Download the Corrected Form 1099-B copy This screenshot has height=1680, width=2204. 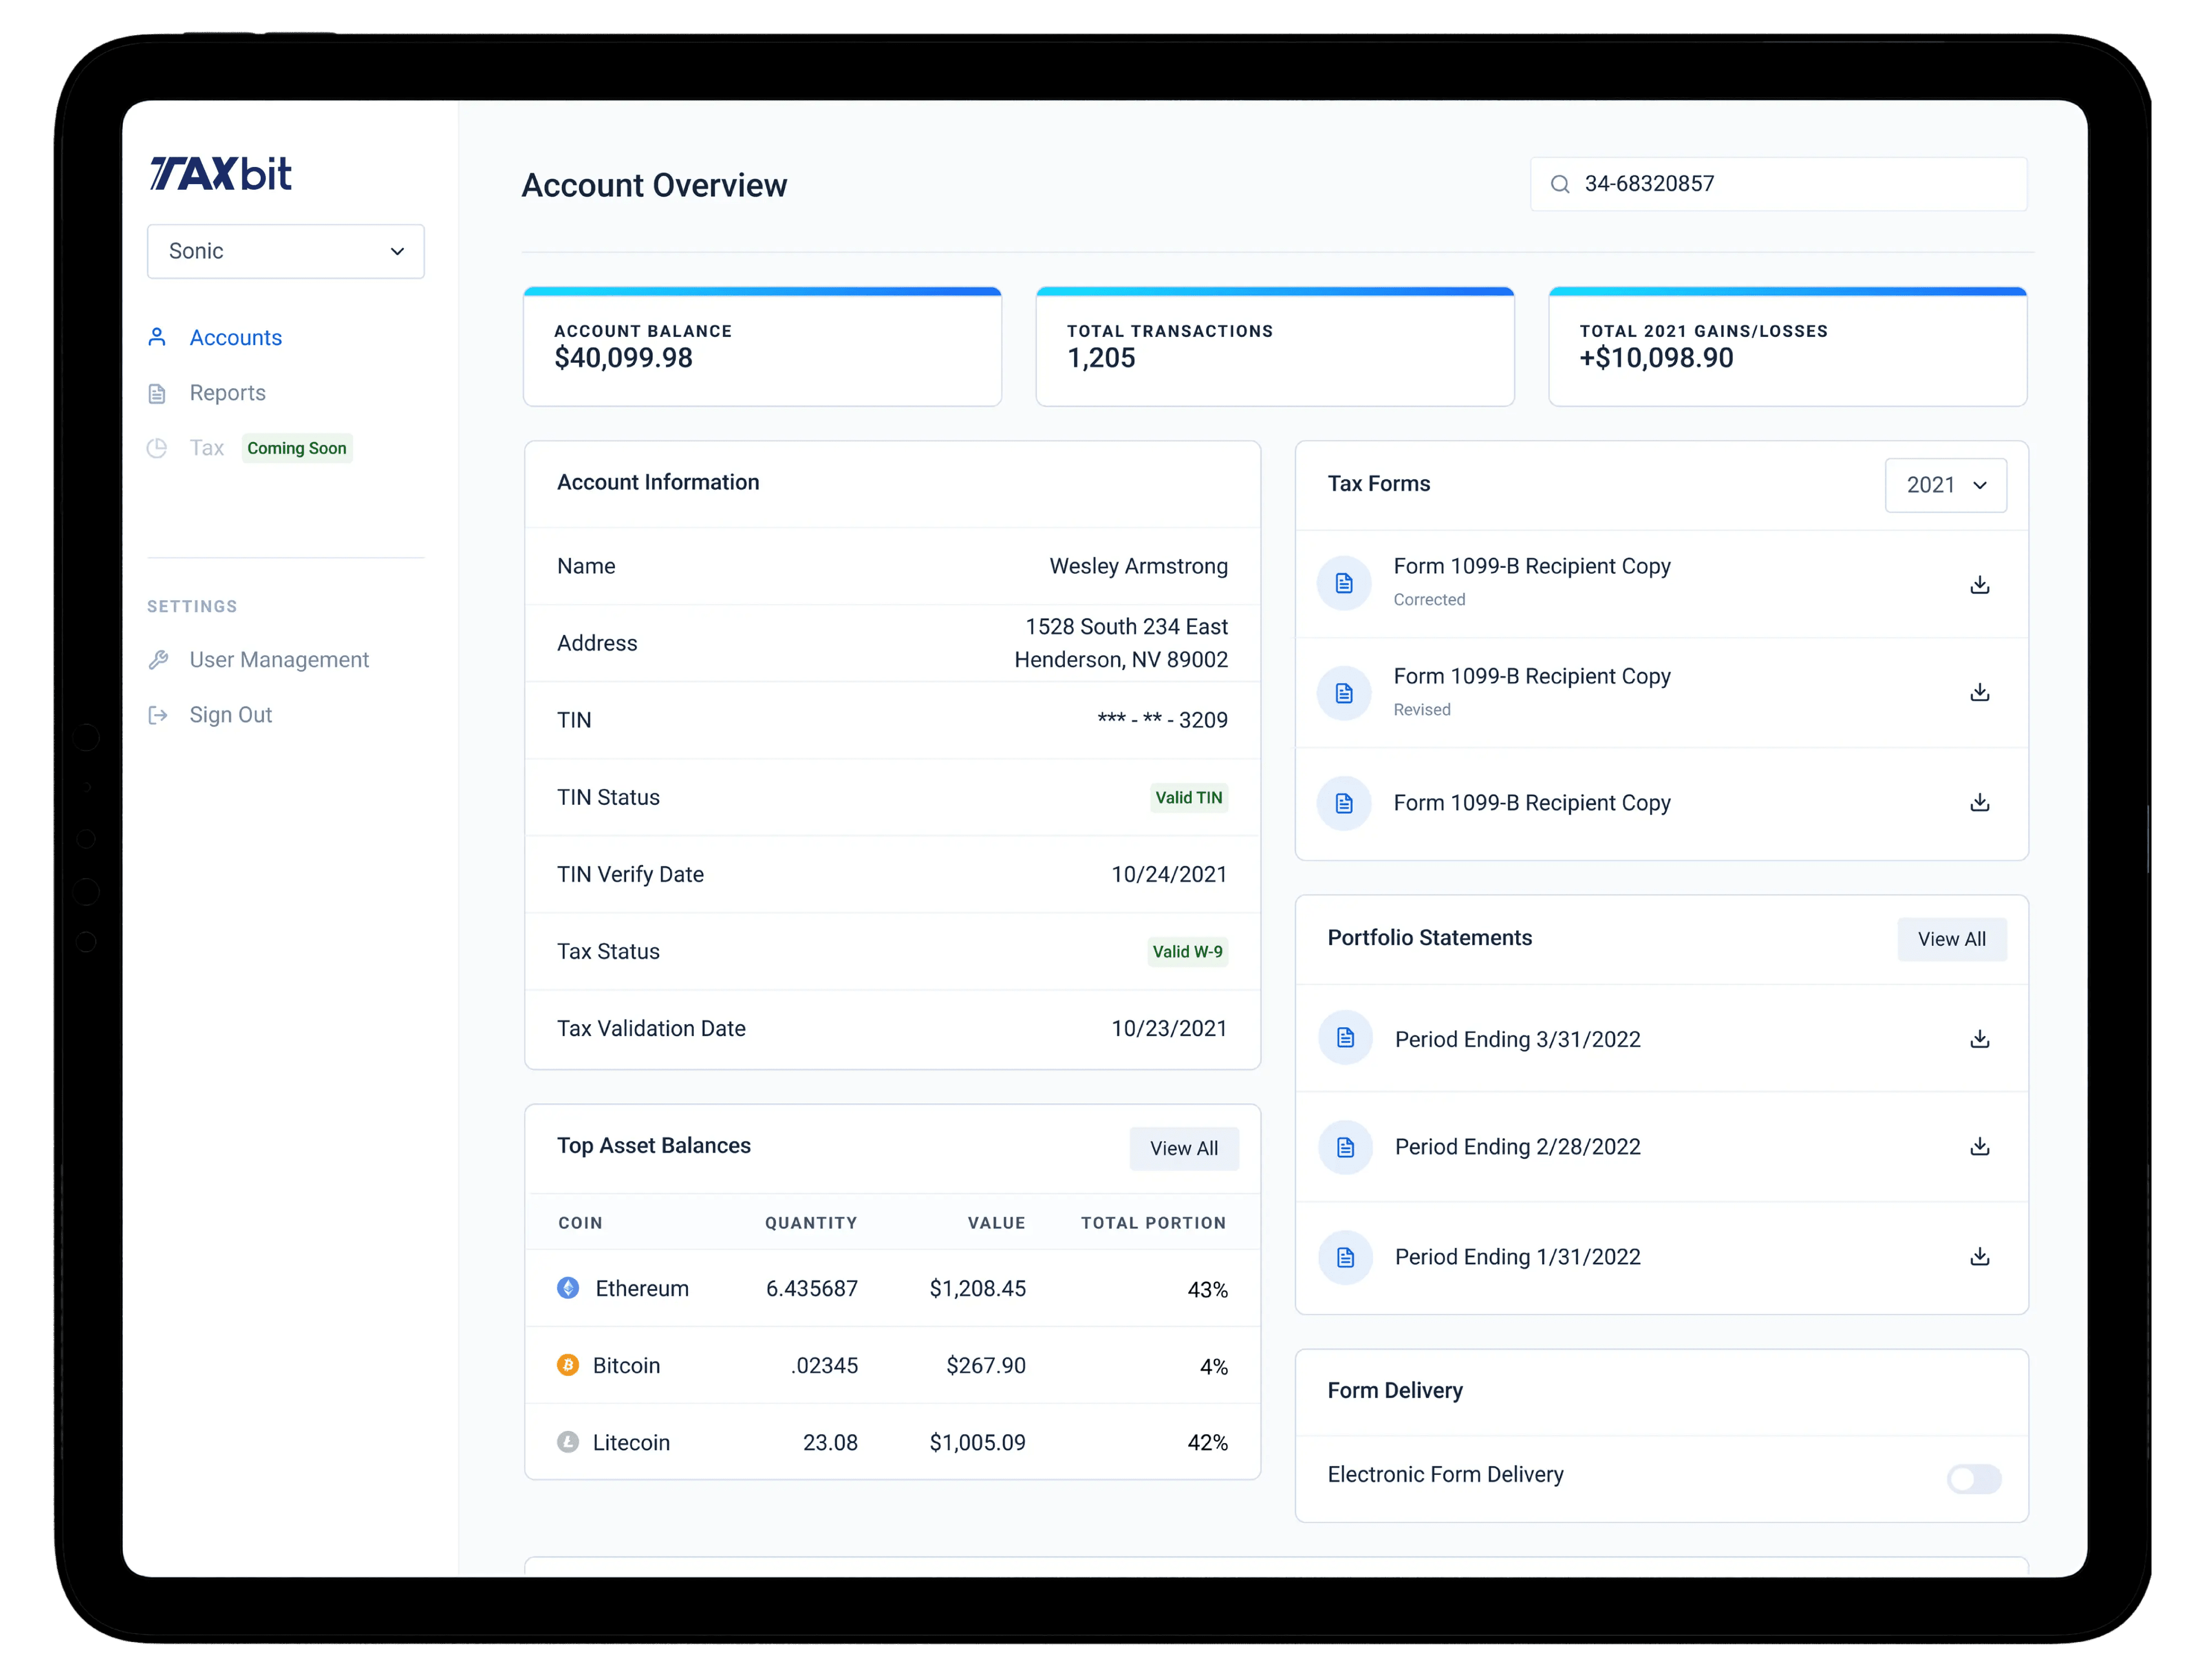1979,585
